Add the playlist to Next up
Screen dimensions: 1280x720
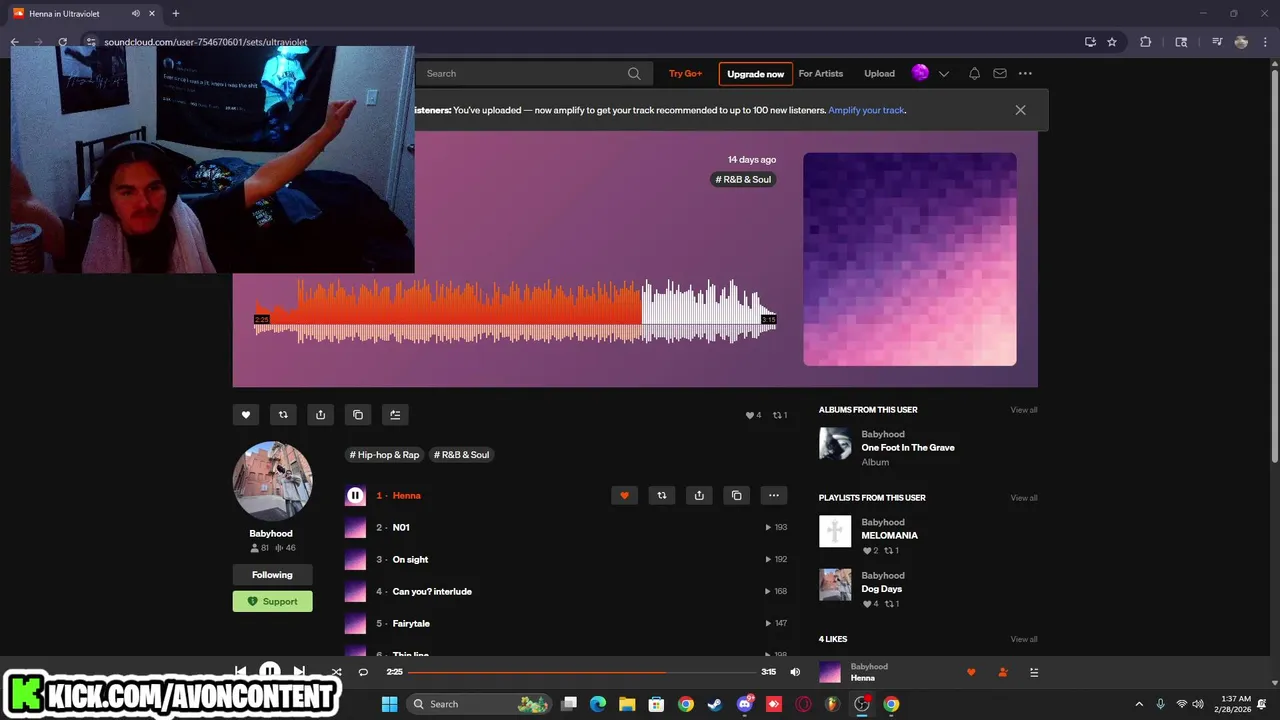(395, 415)
